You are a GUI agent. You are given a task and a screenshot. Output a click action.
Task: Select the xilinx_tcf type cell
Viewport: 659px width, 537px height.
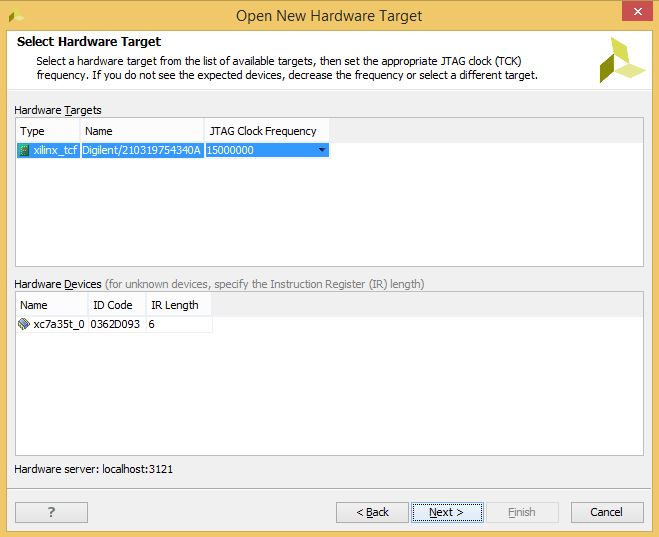pos(48,150)
